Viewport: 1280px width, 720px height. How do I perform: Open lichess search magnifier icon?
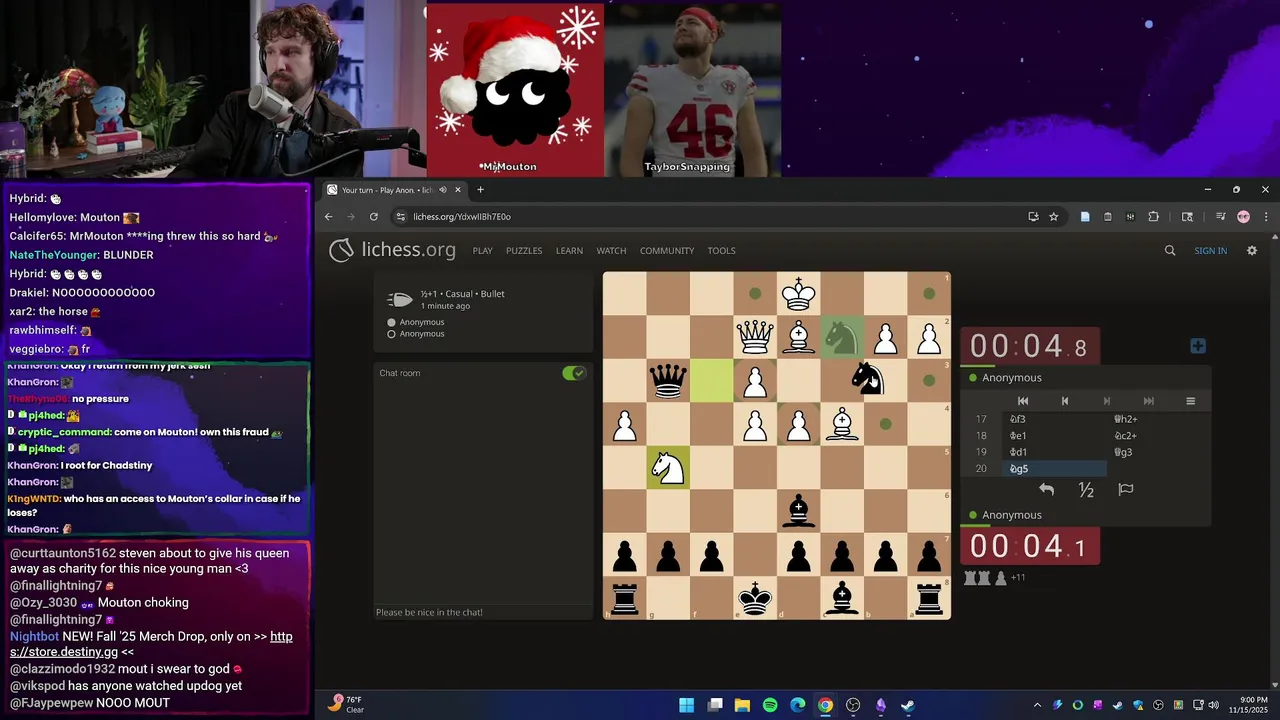[x=1170, y=251]
